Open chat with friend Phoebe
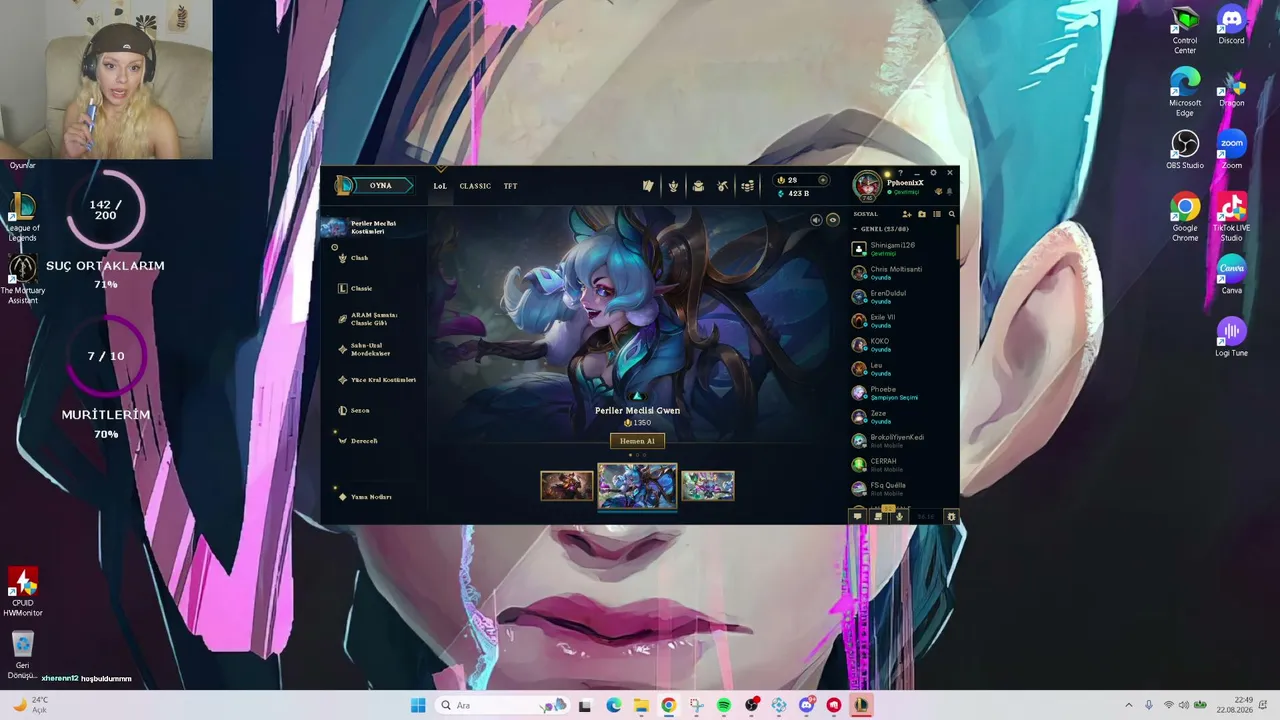Image resolution: width=1280 pixels, height=720 pixels. click(904, 392)
